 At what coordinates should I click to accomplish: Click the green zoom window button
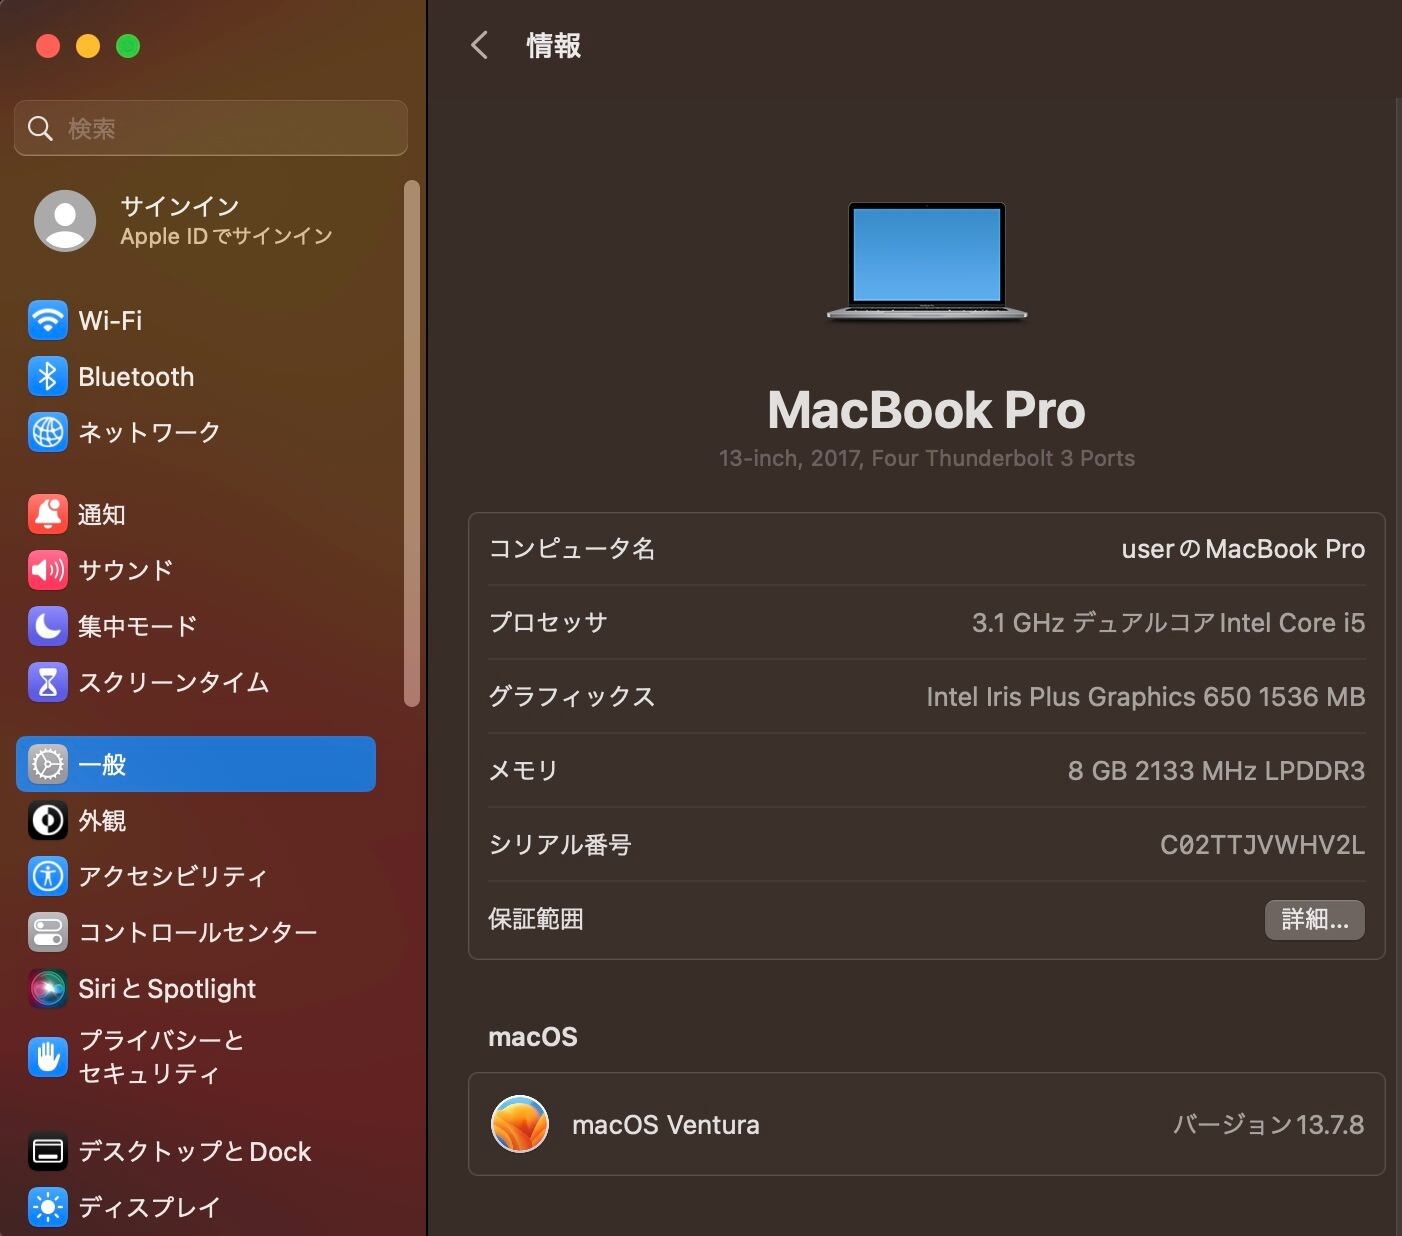pyautogui.click(x=128, y=46)
